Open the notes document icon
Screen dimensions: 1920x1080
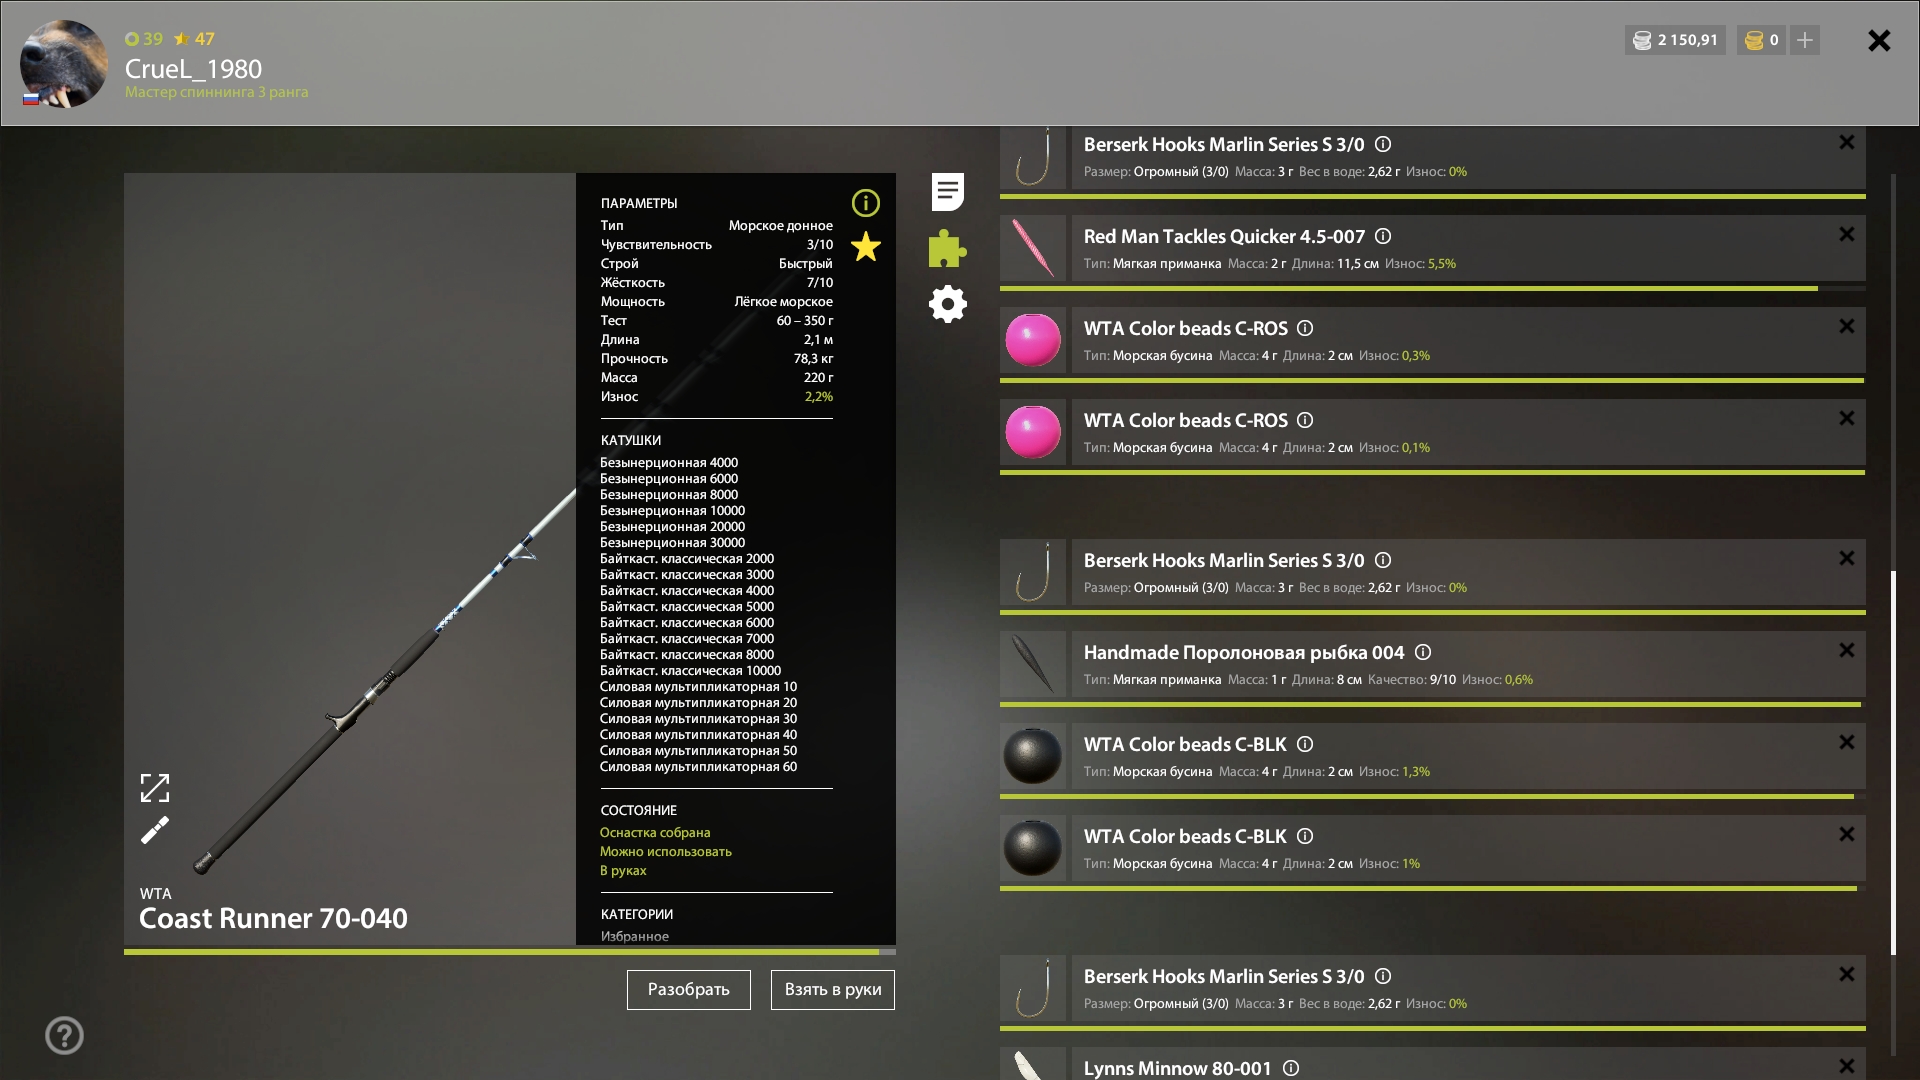click(947, 192)
